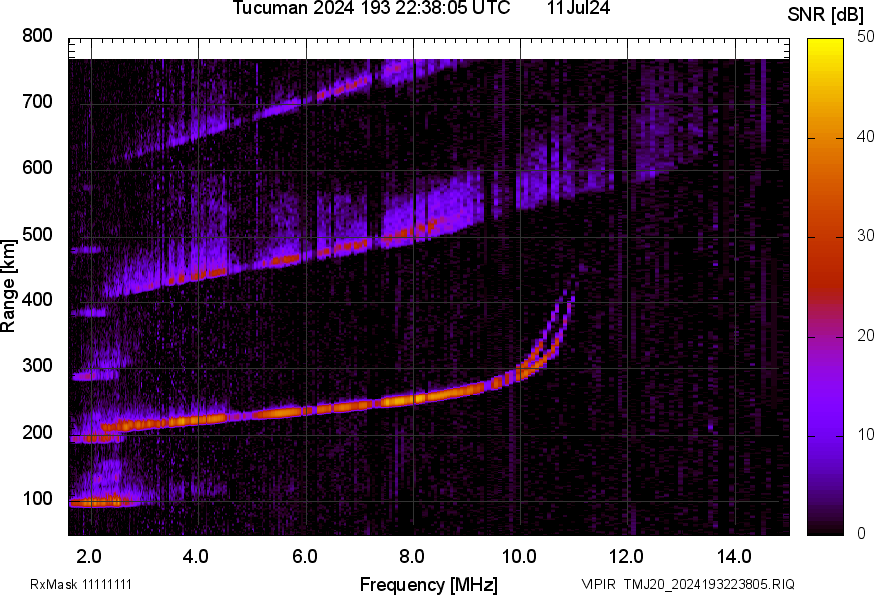Click the 11Jul24 date label
Screen dimensions: 874x595
(579, 9)
